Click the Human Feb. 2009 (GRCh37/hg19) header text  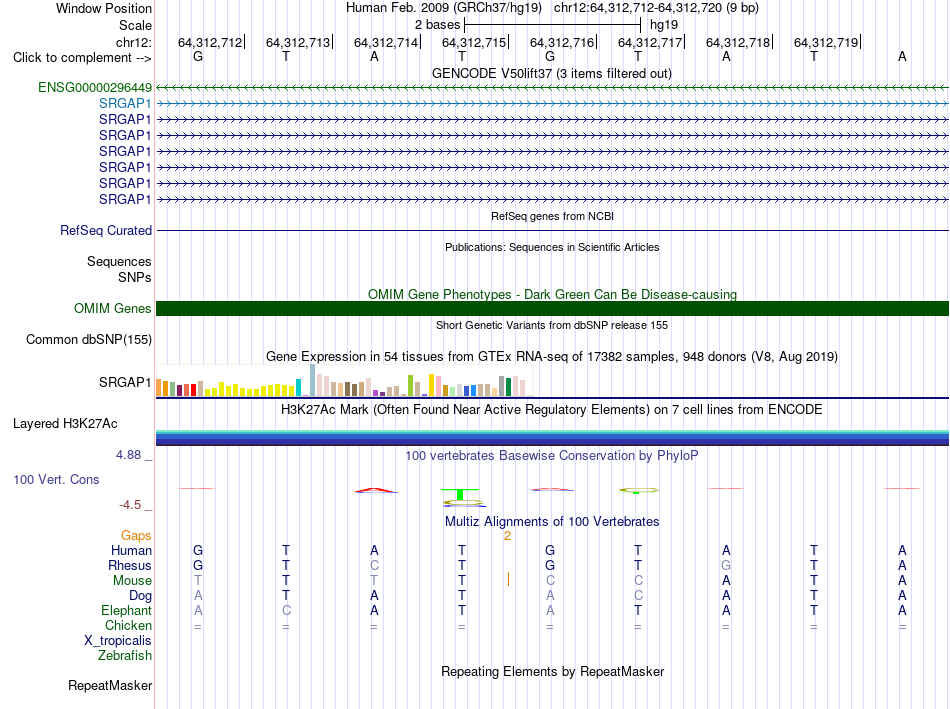[x=444, y=8]
